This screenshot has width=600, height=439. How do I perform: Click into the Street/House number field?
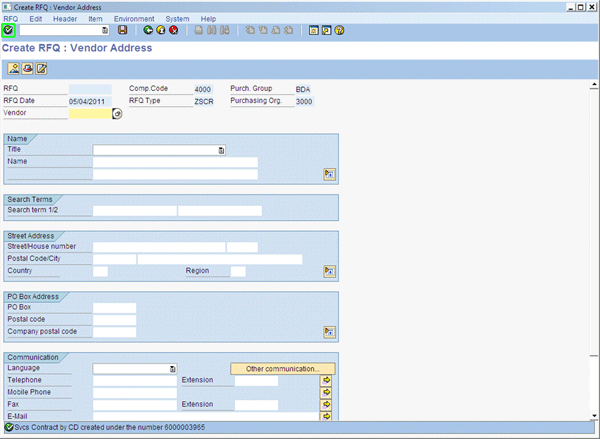158,247
